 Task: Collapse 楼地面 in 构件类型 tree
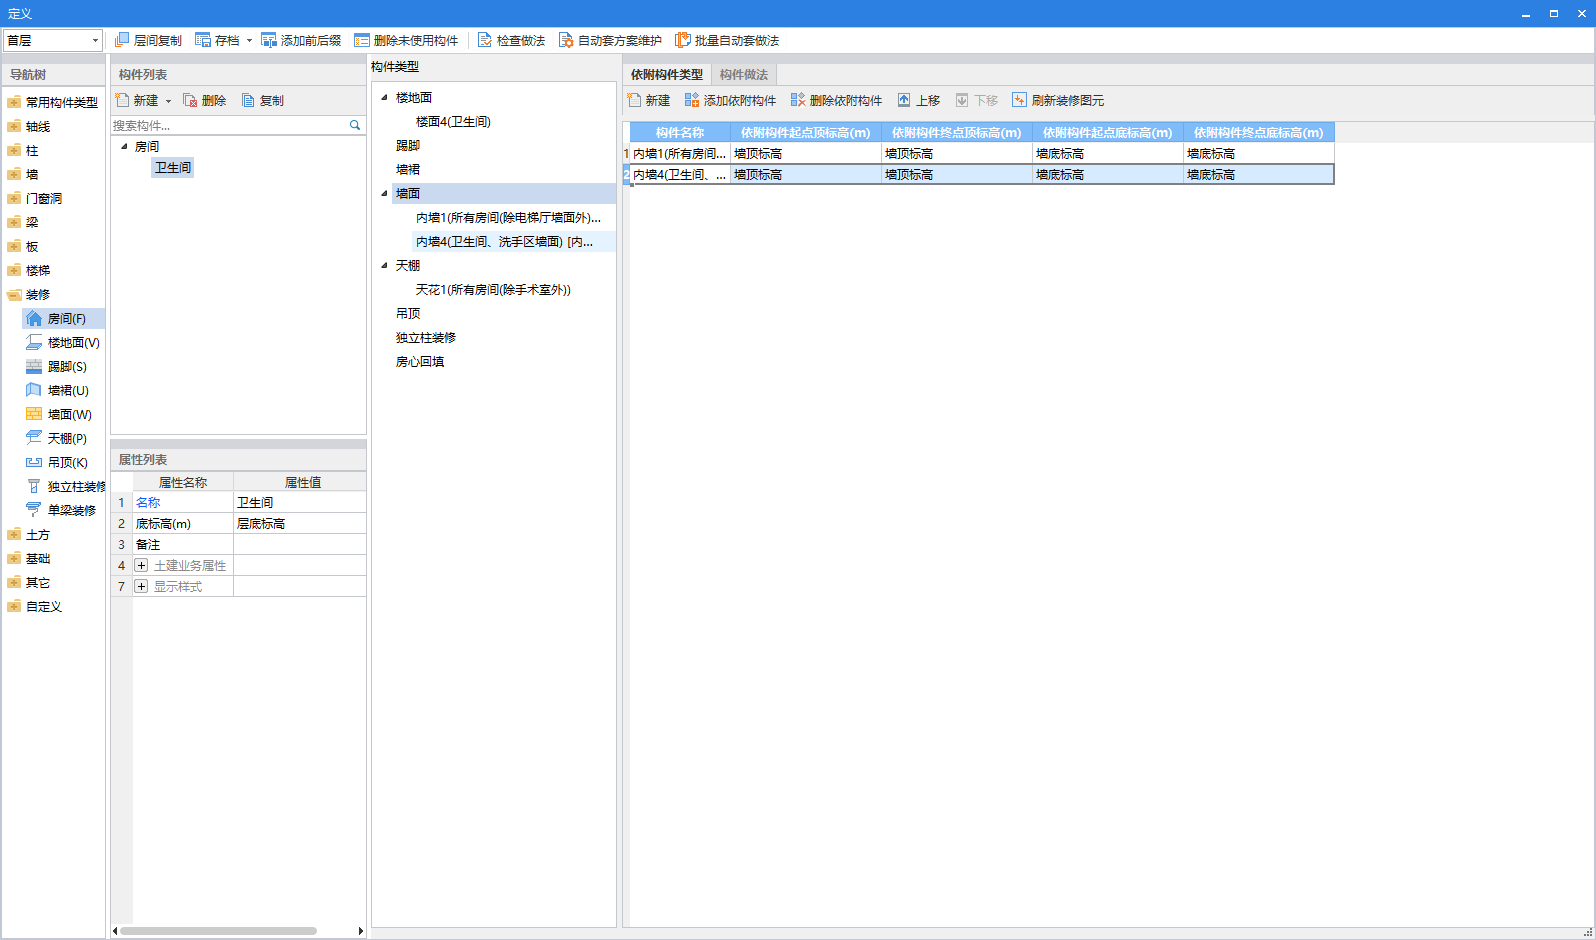click(384, 97)
